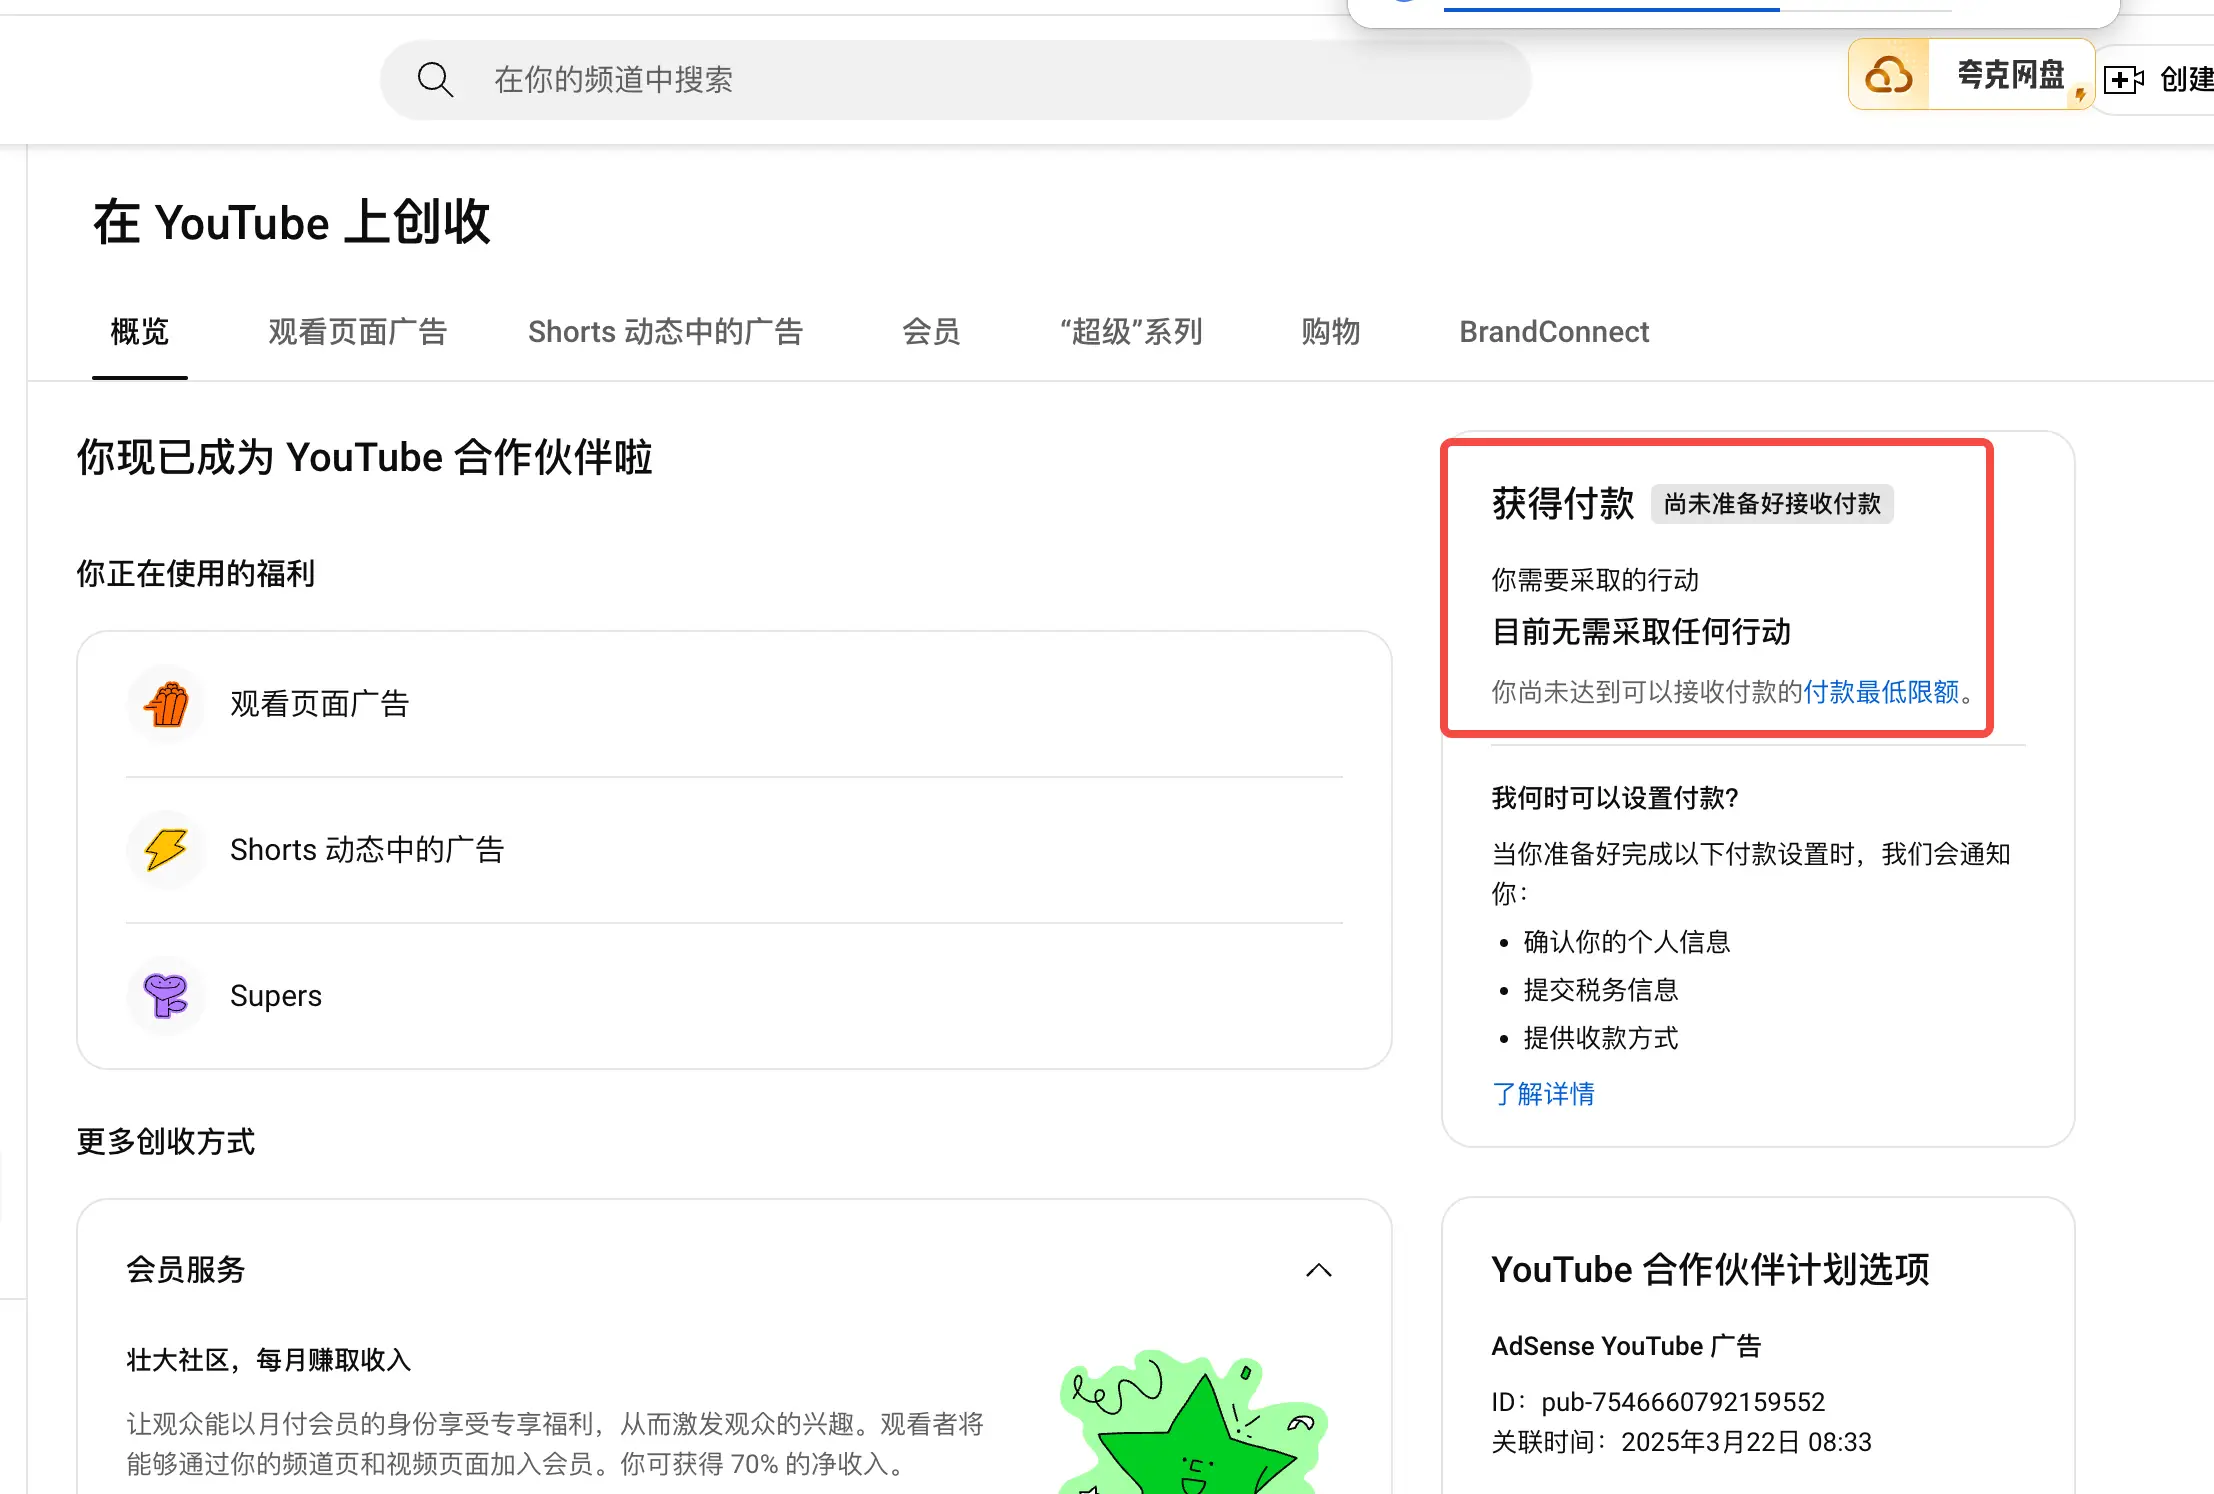Select the 观看页面广告 benefit row

(x=735, y=704)
